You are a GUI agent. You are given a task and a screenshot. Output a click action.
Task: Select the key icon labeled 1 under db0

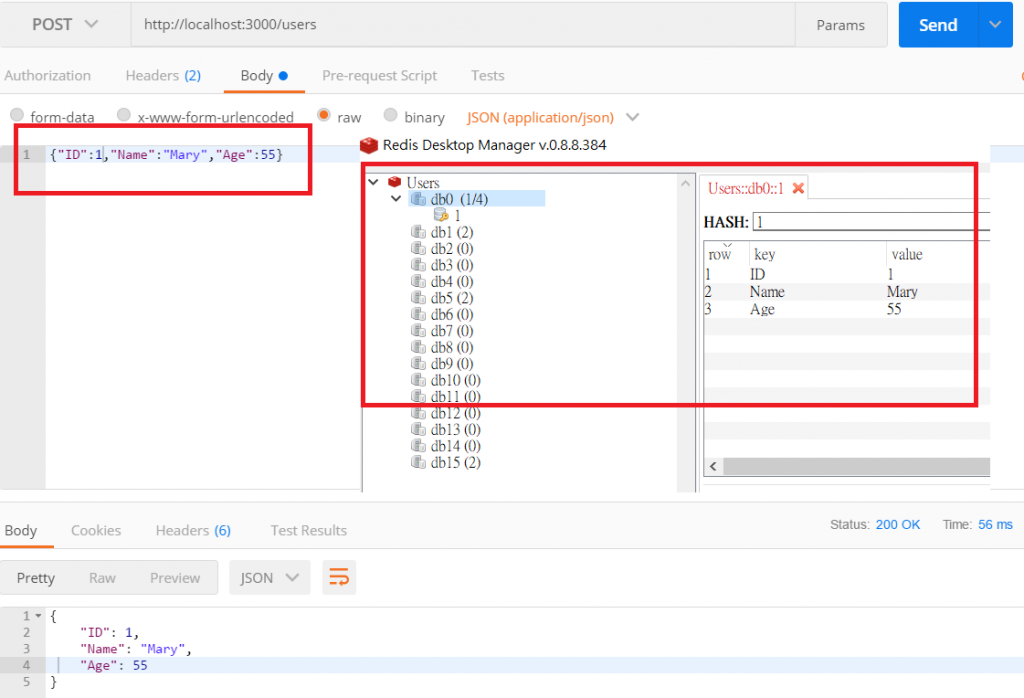[441, 215]
